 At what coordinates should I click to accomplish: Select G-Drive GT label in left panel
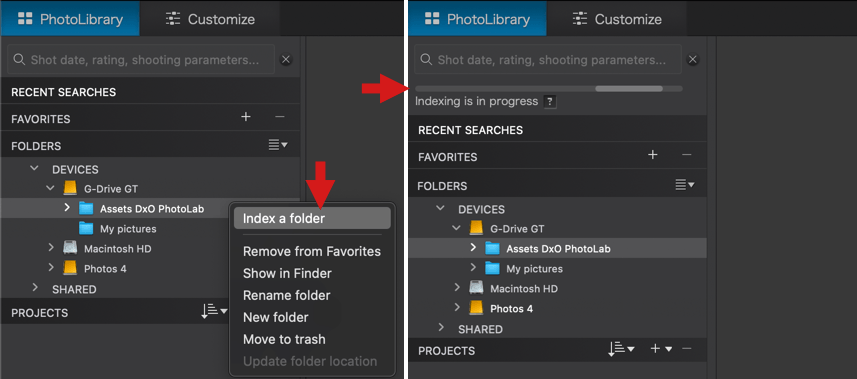click(110, 189)
